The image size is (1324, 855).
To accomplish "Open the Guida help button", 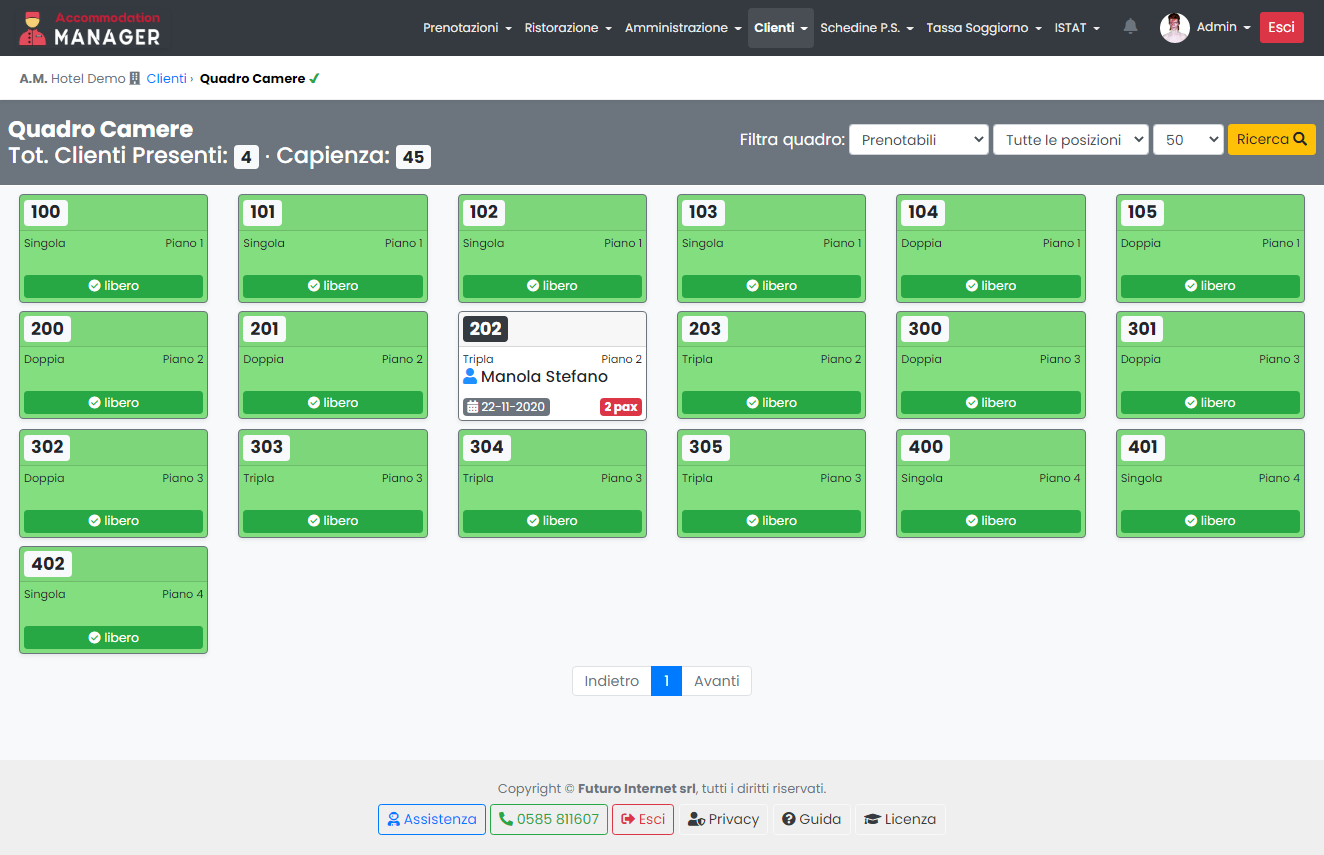I will pyautogui.click(x=811, y=819).
